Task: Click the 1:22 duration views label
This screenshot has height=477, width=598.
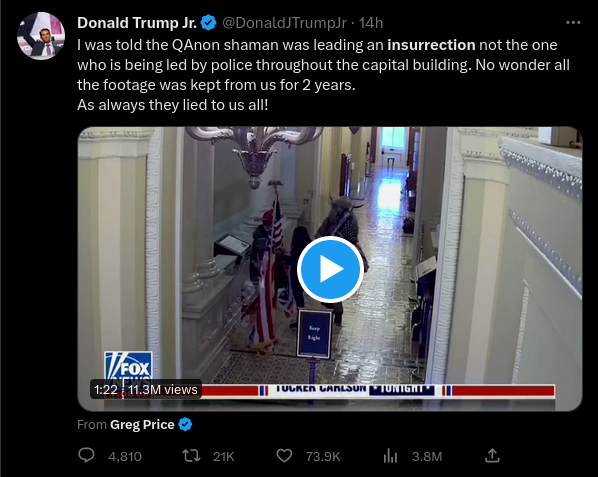Action: click(x=146, y=390)
